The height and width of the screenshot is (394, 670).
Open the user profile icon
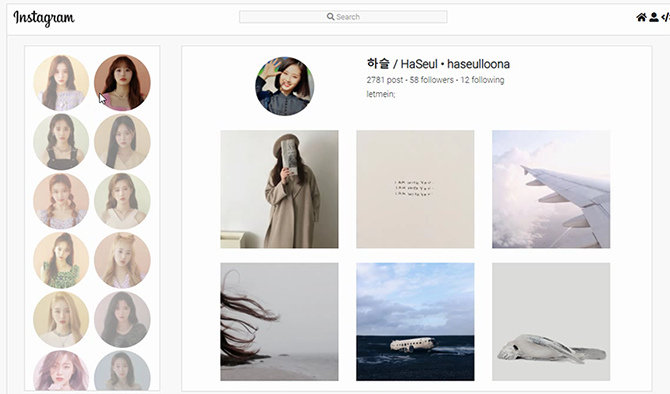click(654, 17)
